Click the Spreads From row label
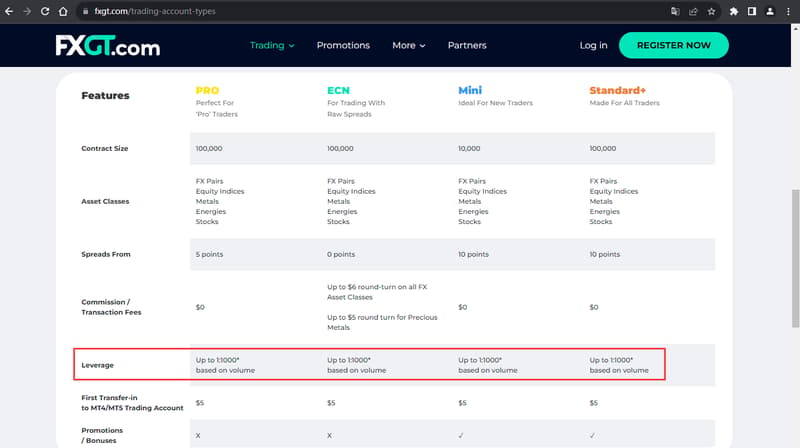 tap(106, 254)
